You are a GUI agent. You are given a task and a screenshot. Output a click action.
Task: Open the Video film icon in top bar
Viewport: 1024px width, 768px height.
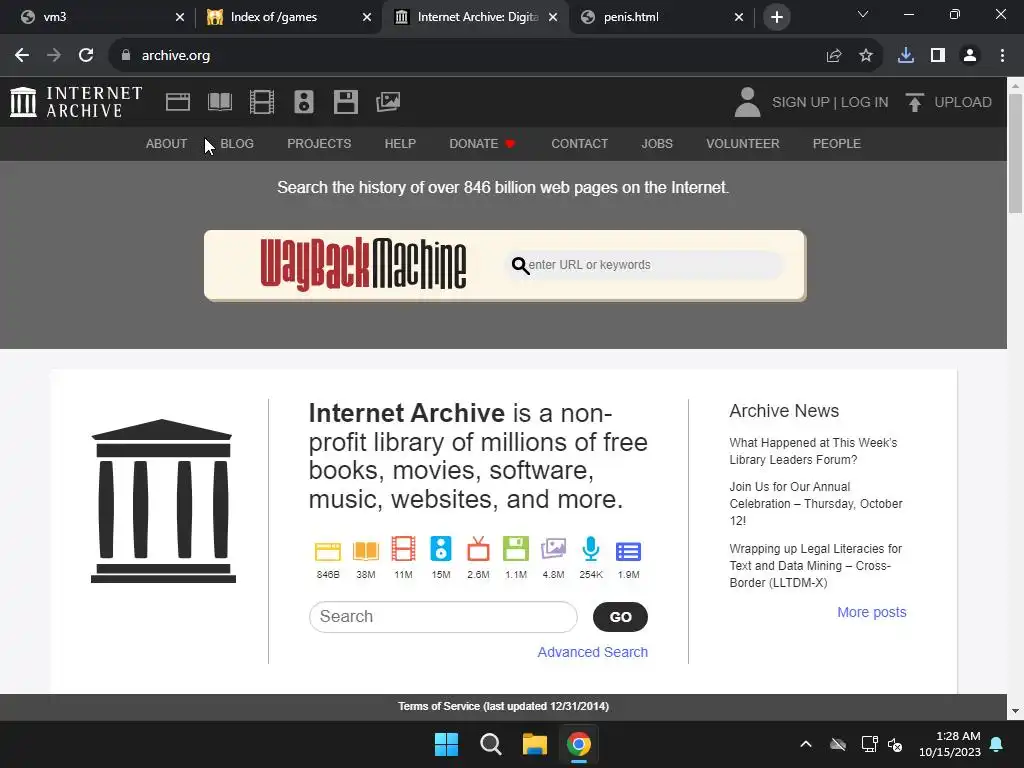[x=262, y=102]
